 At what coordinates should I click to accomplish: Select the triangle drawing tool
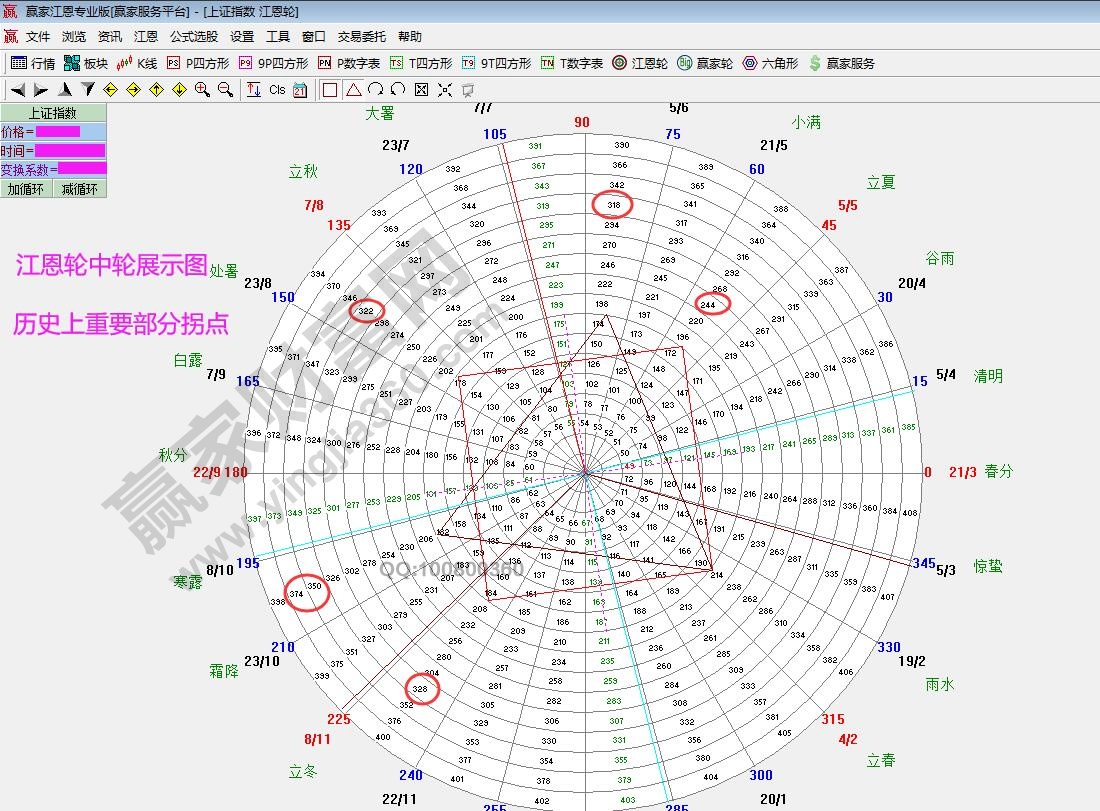click(353, 90)
